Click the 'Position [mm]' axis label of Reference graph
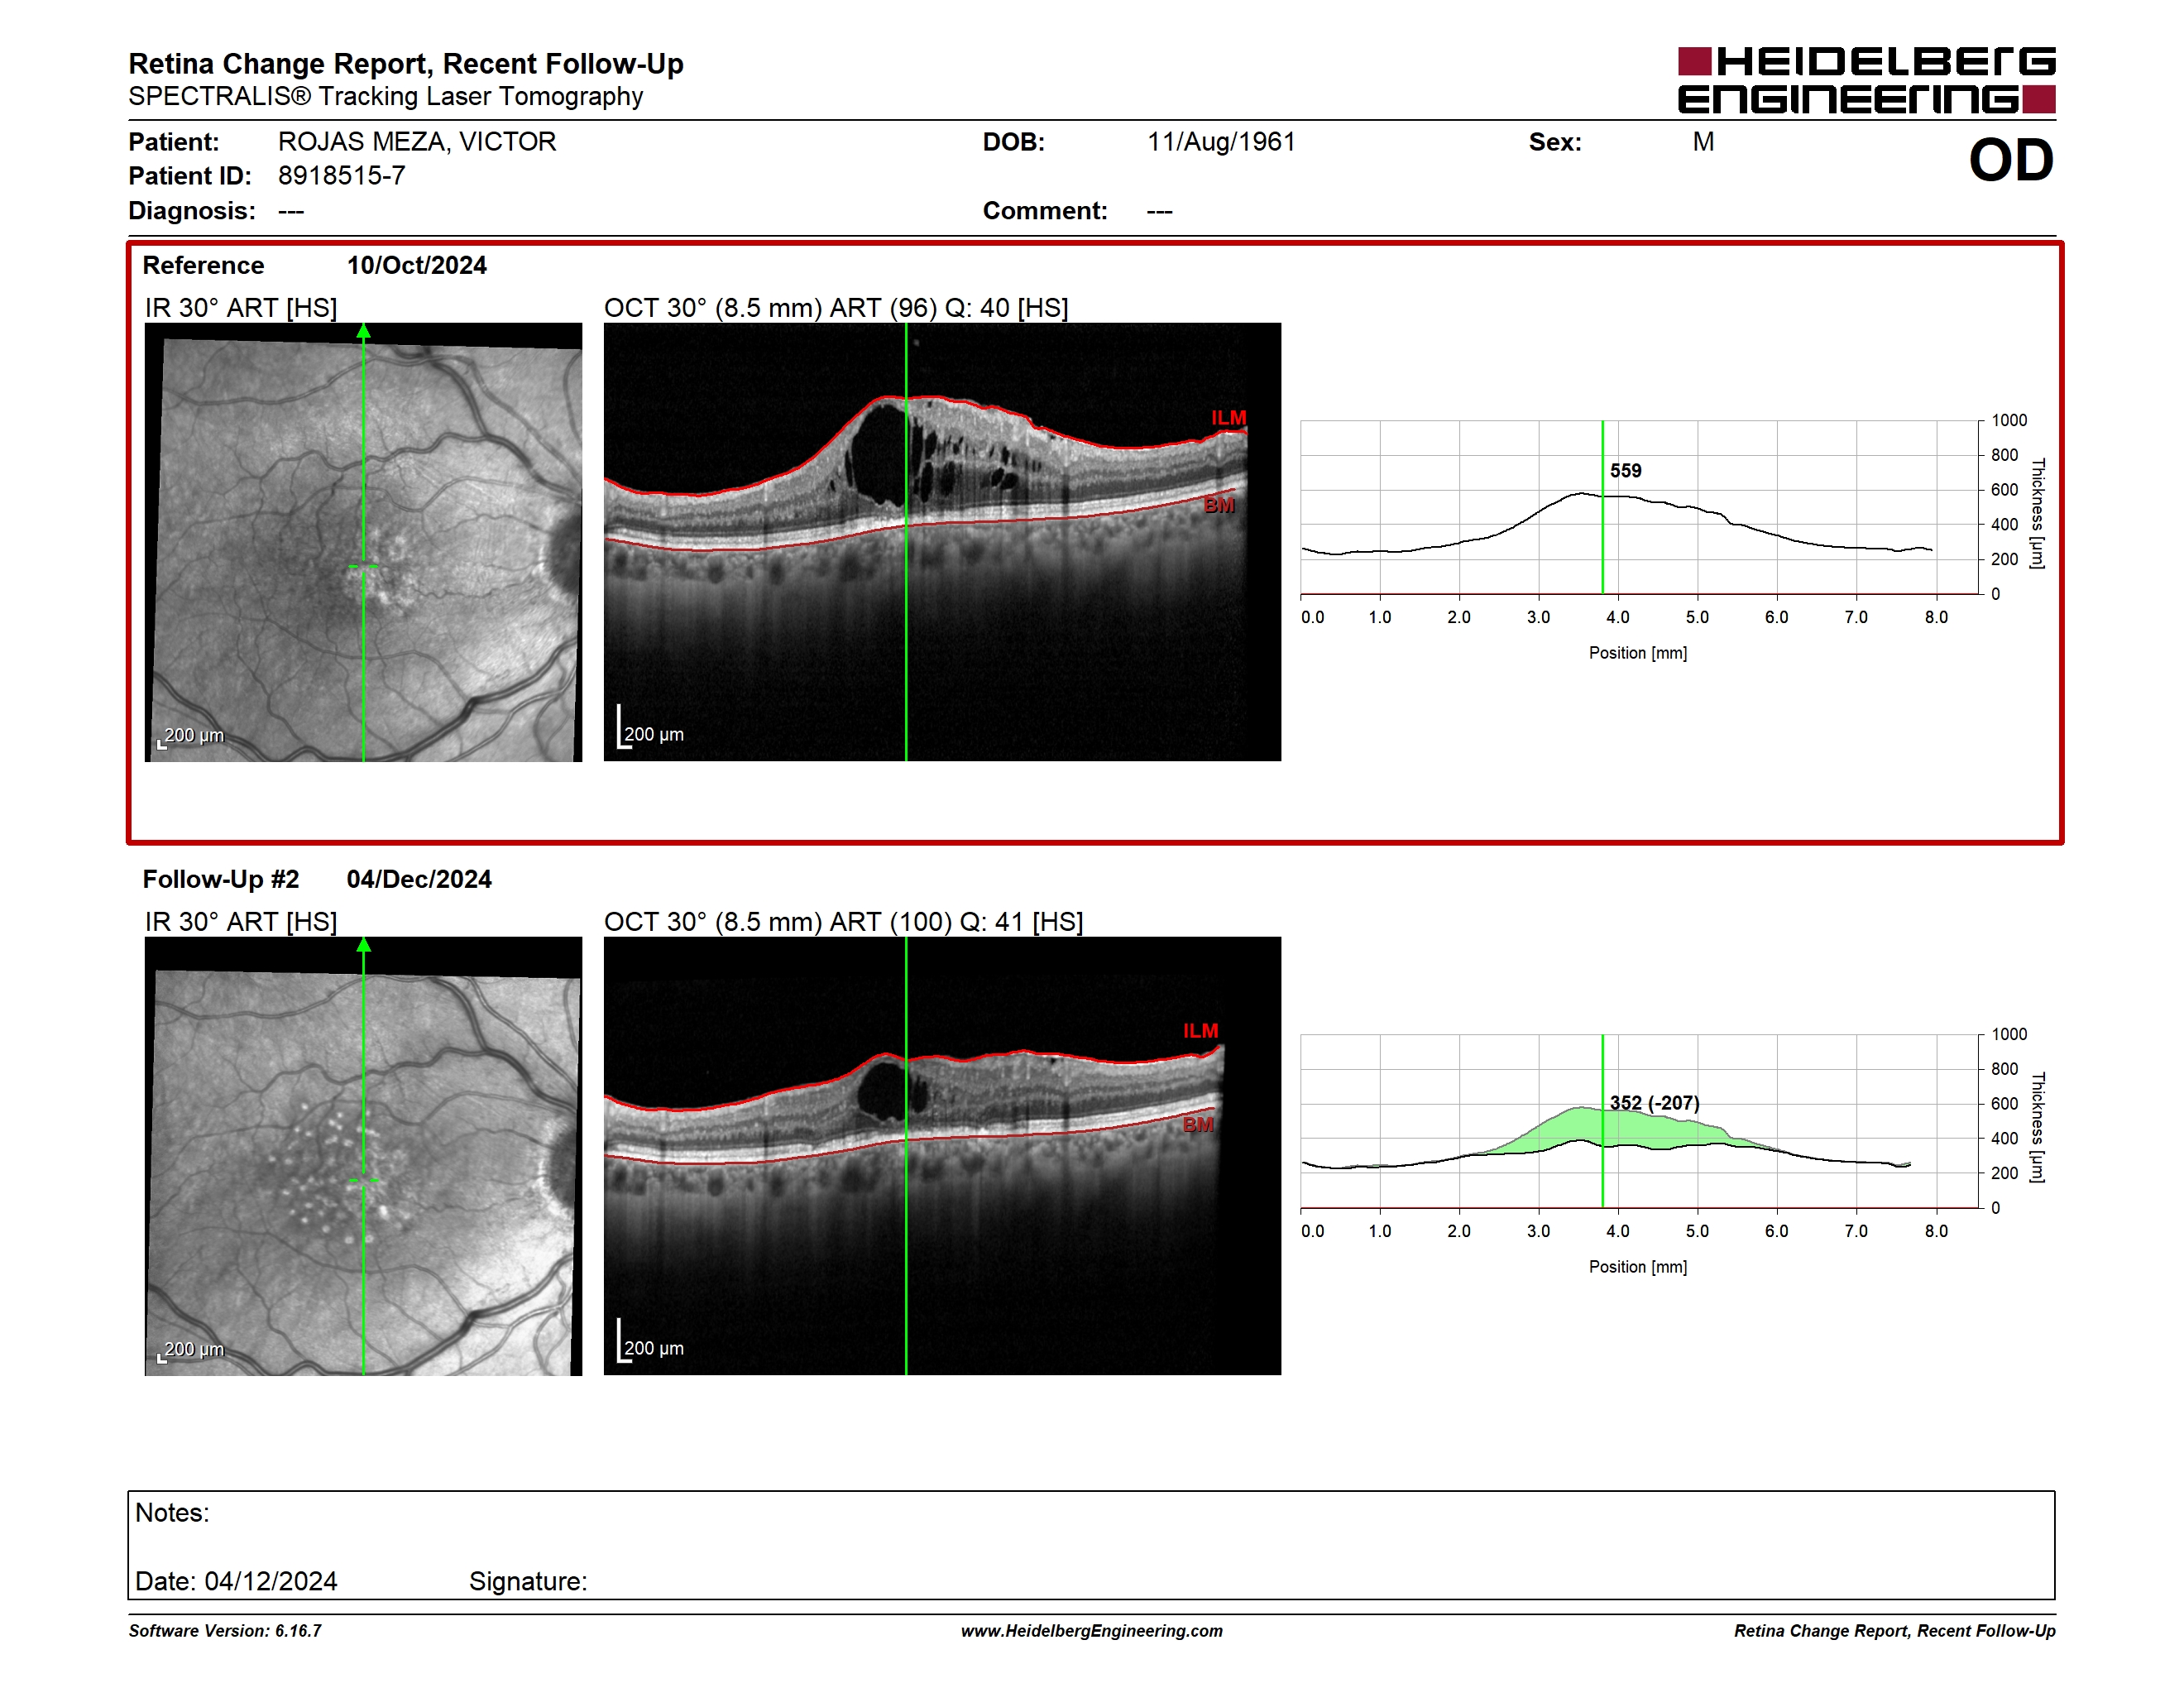 pyautogui.click(x=1638, y=653)
